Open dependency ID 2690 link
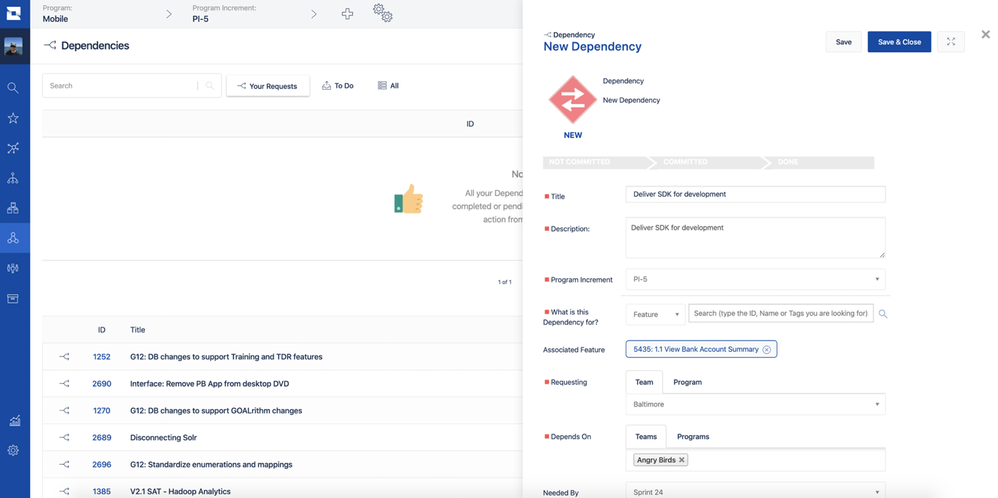This screenshot has width=998, height=498. click(x=102, y=383)
